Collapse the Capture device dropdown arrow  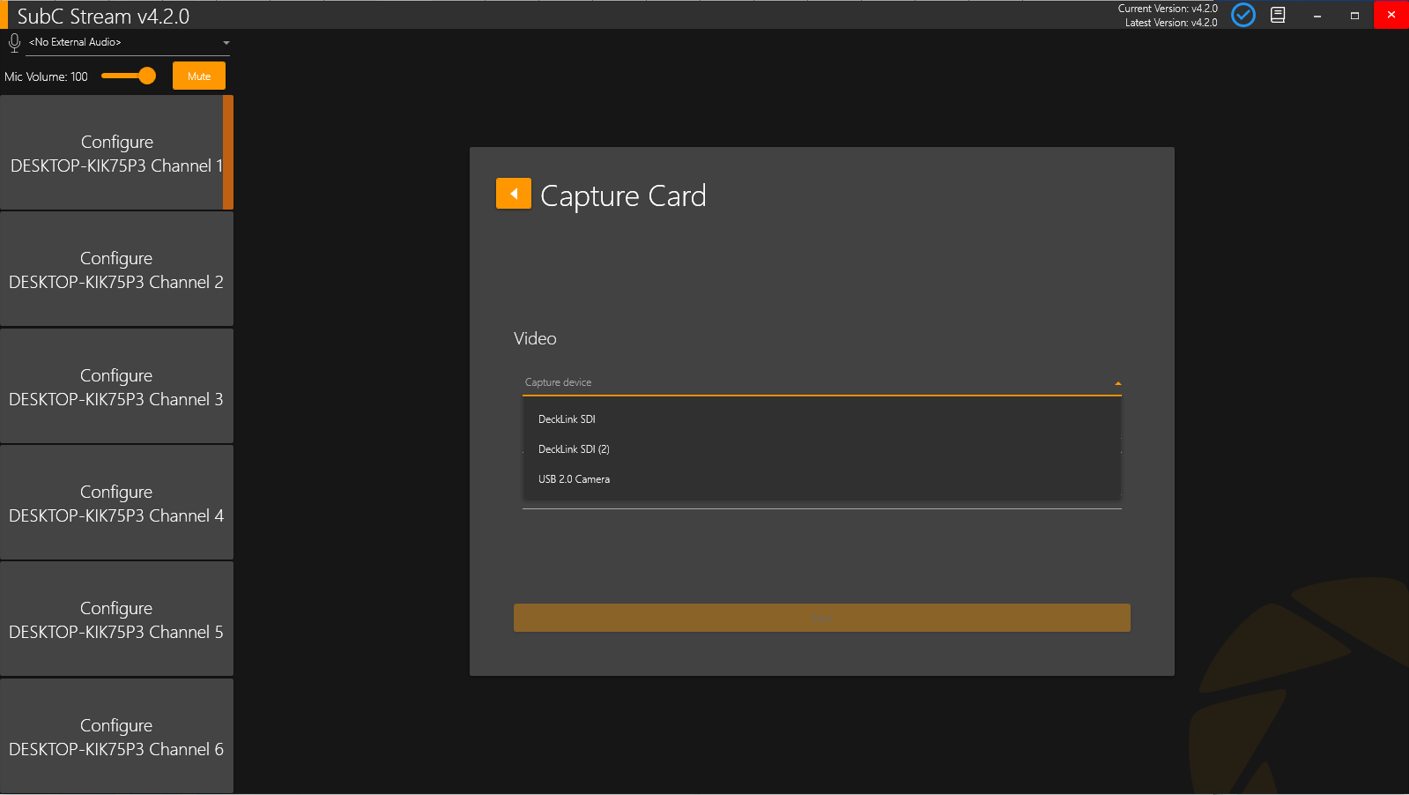pos(1117,382)
